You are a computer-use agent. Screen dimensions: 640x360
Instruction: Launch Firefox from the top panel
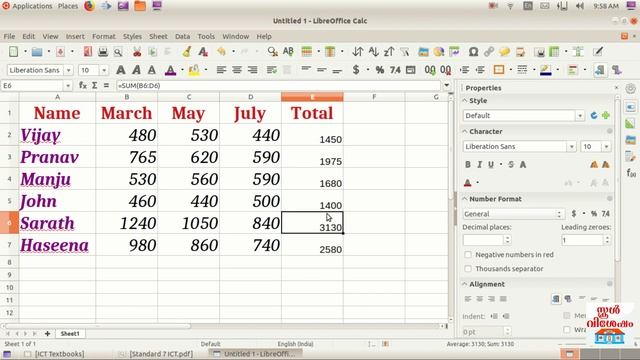[x=89, y=6]
